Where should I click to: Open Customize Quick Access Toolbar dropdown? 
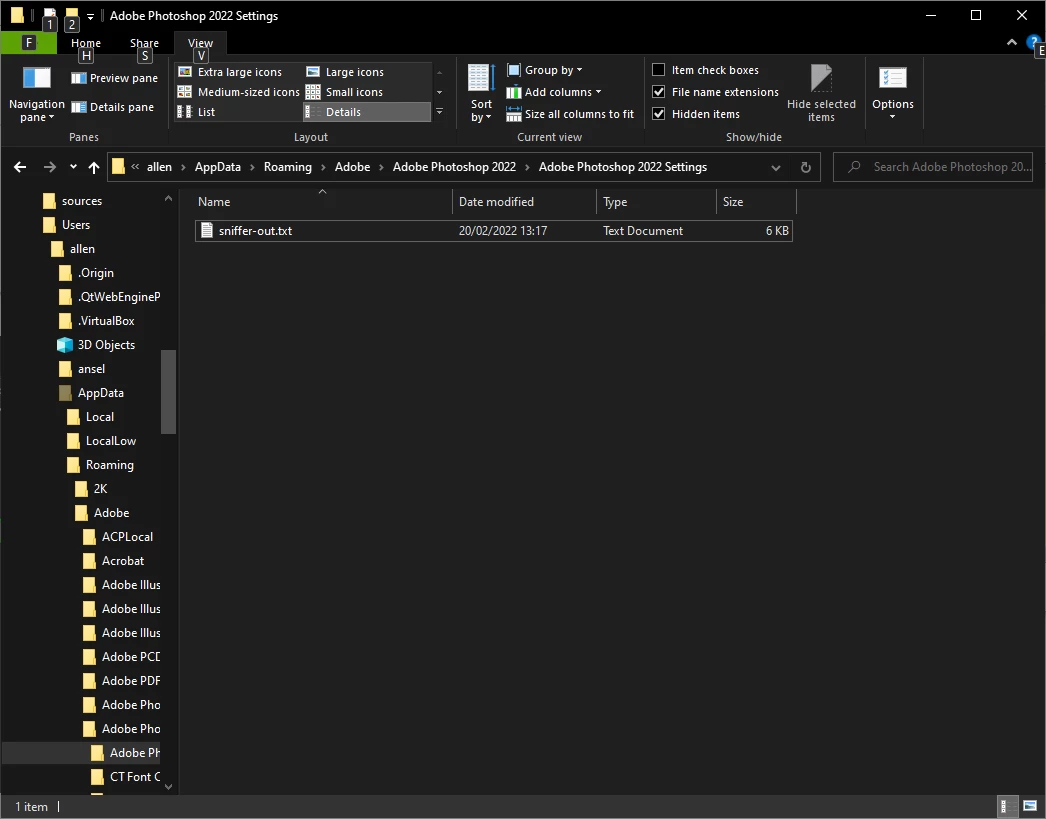click(90, 17)
